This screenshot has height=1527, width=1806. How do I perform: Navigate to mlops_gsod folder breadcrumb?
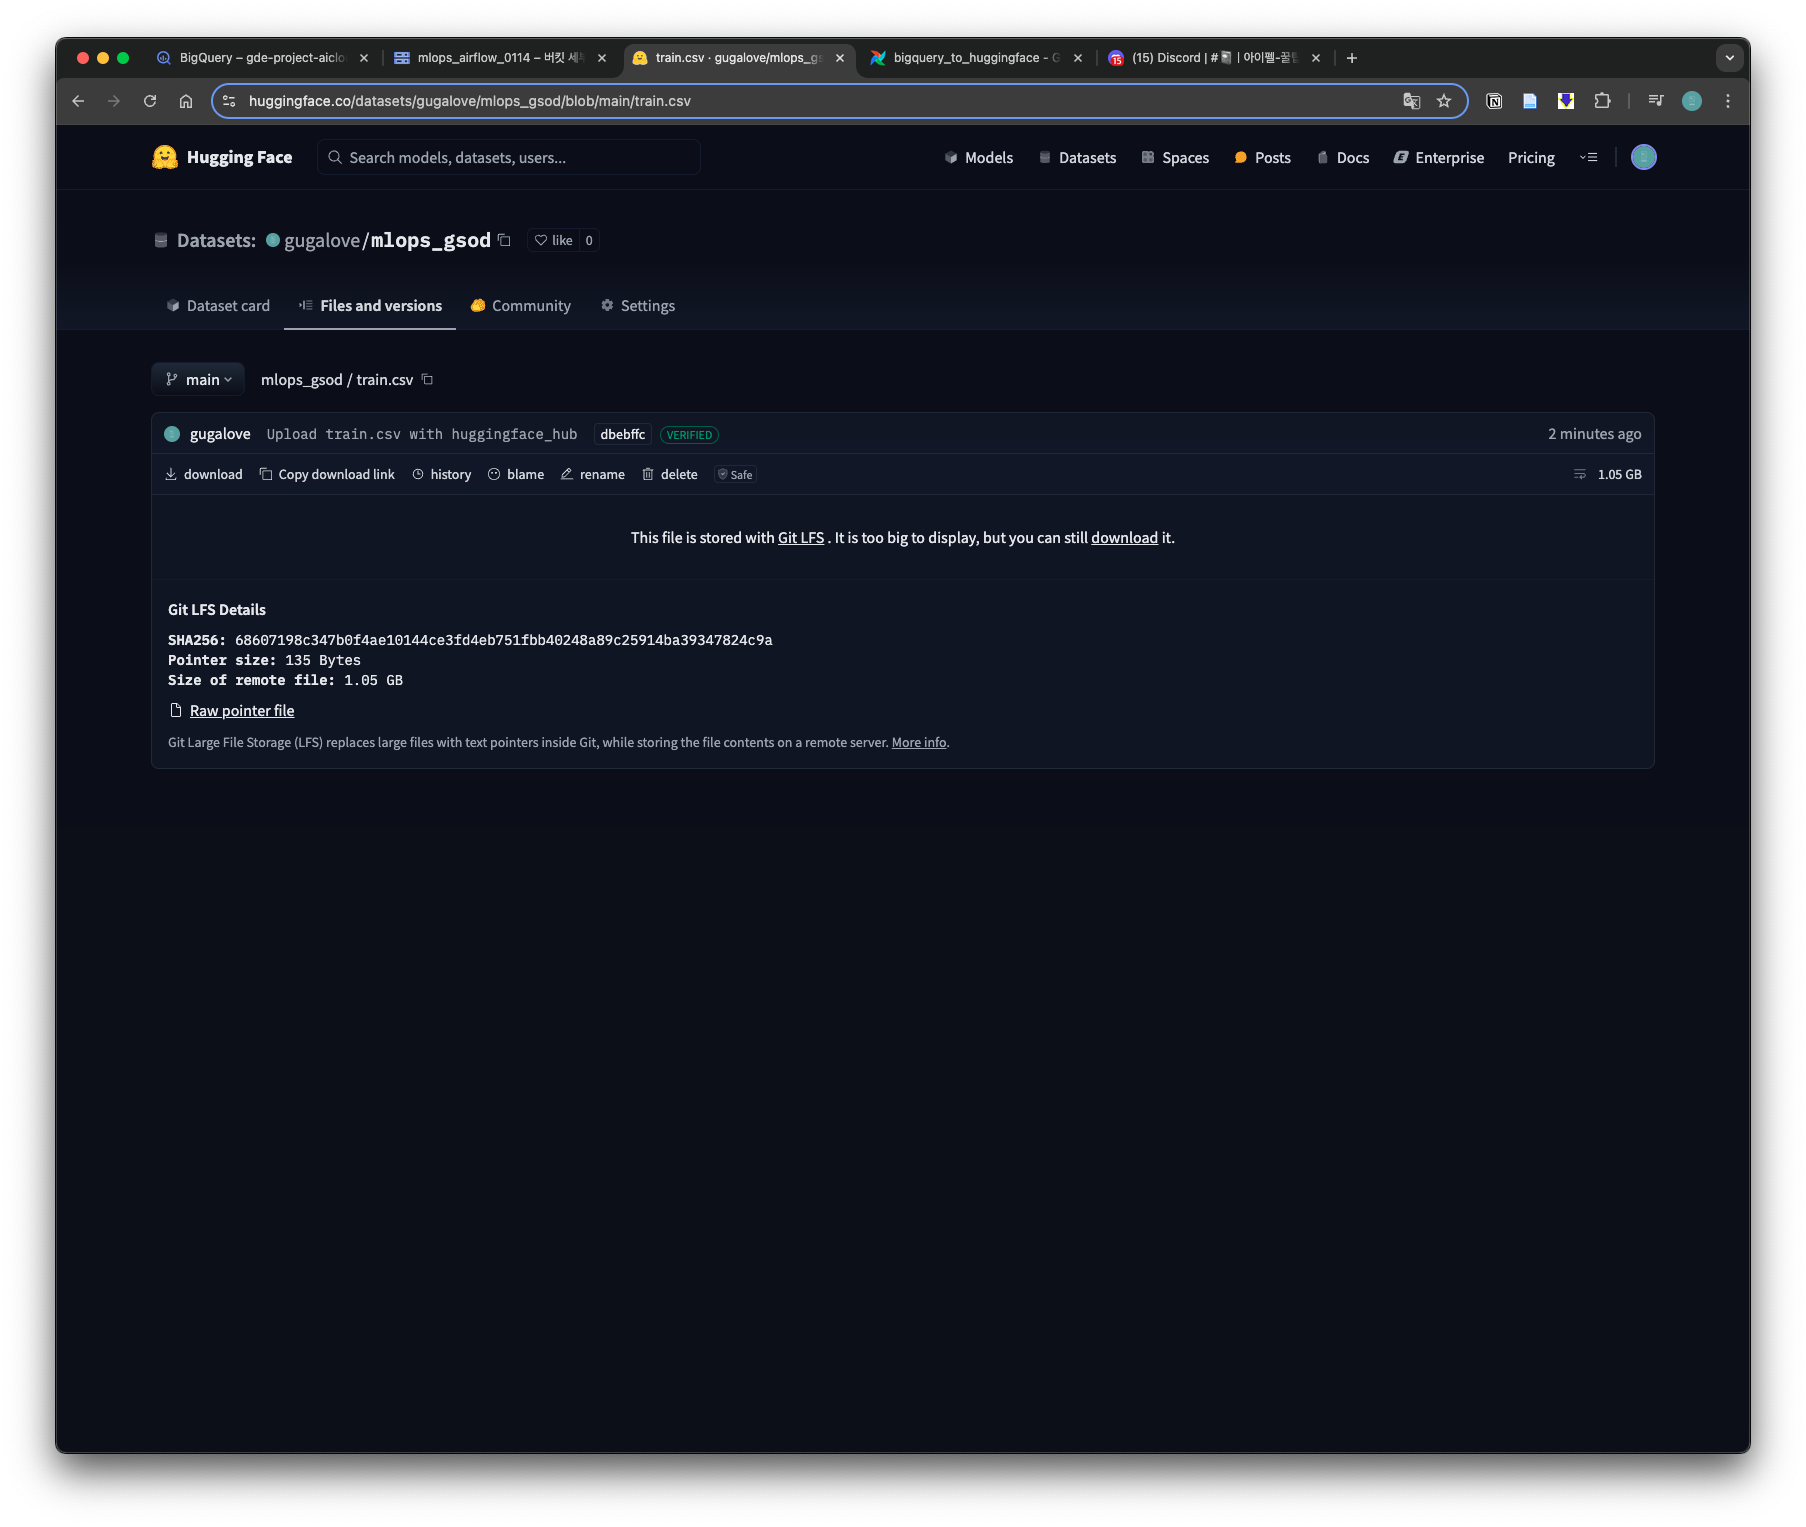point(302,379)
